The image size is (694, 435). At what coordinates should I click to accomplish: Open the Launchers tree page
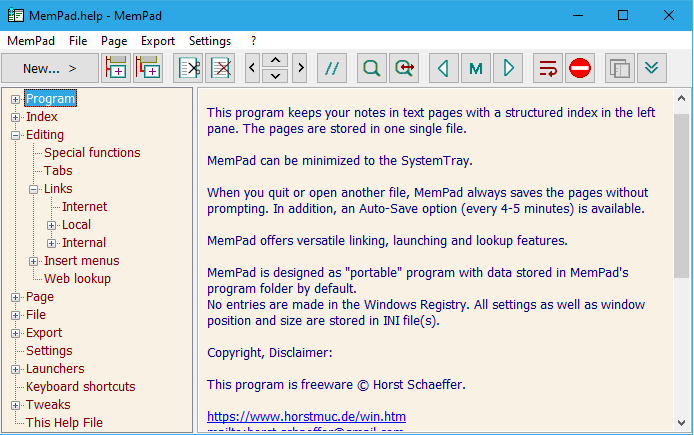[x=55, y=369]
